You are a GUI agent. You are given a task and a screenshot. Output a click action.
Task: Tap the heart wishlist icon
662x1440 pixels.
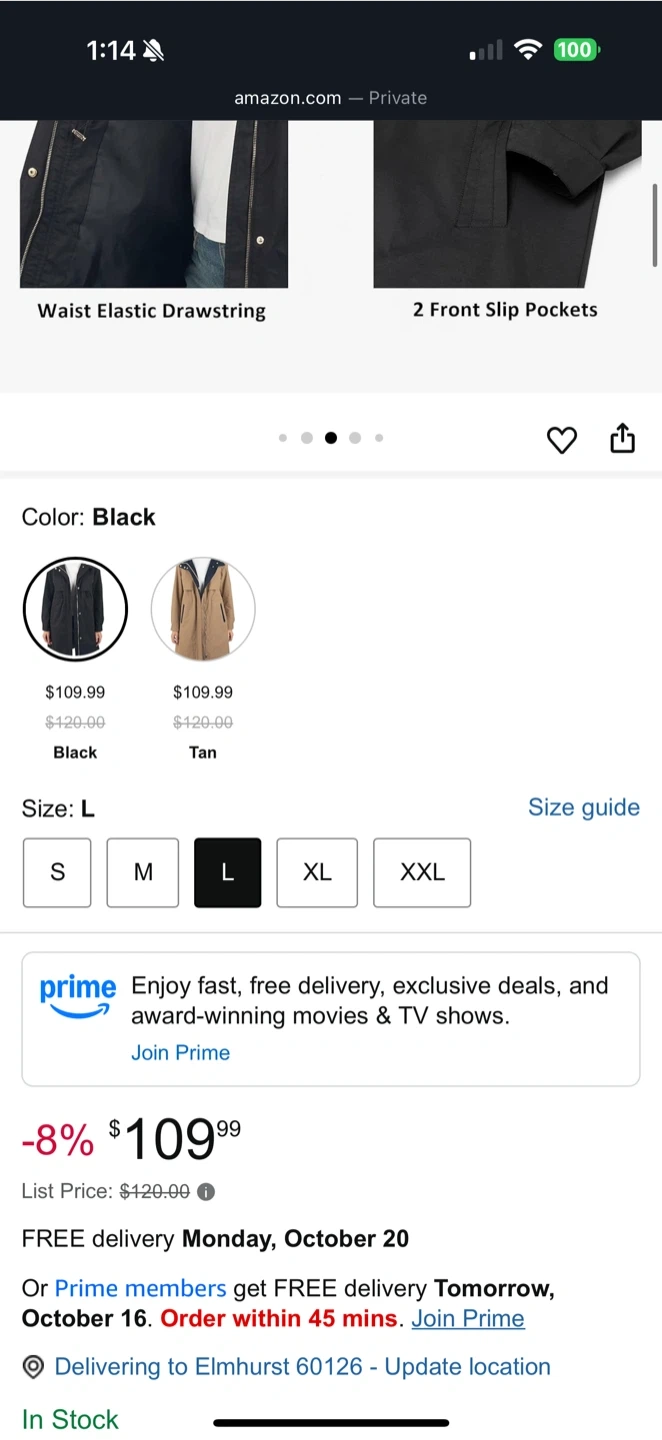[562, 440]
